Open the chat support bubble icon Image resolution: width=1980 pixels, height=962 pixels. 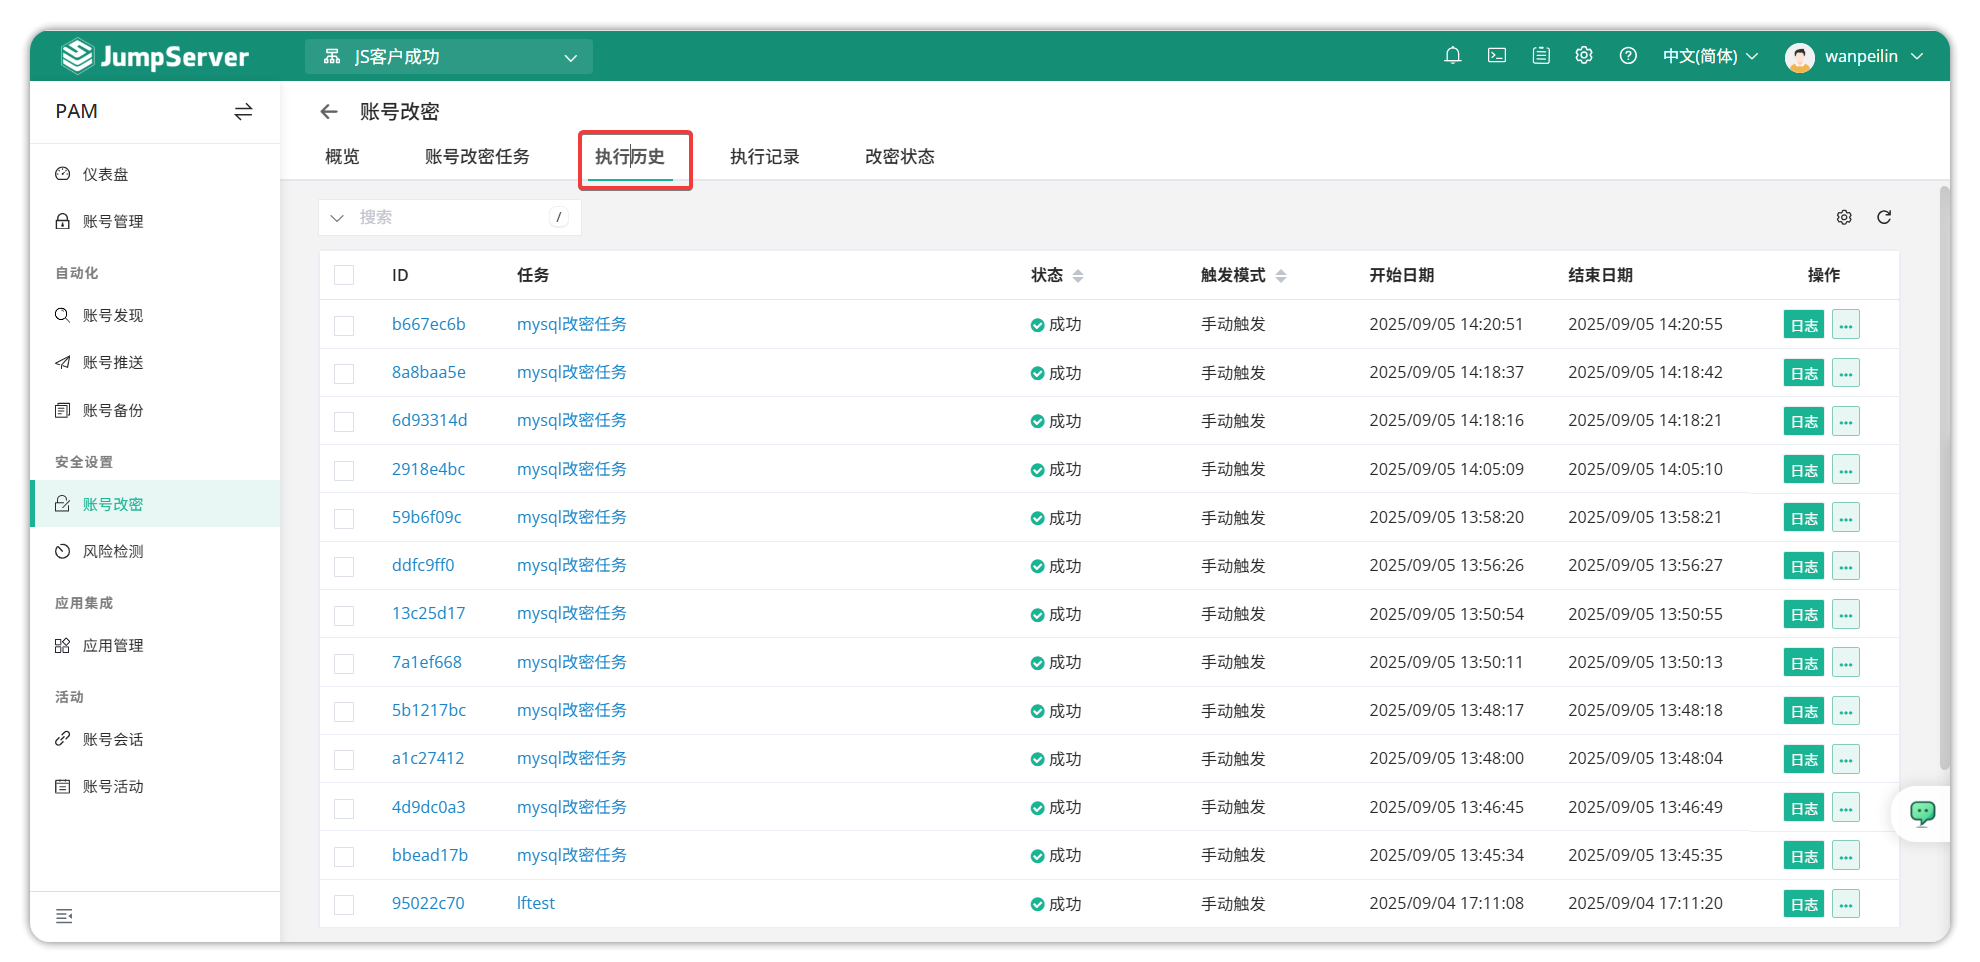(x=1922, y=813)
